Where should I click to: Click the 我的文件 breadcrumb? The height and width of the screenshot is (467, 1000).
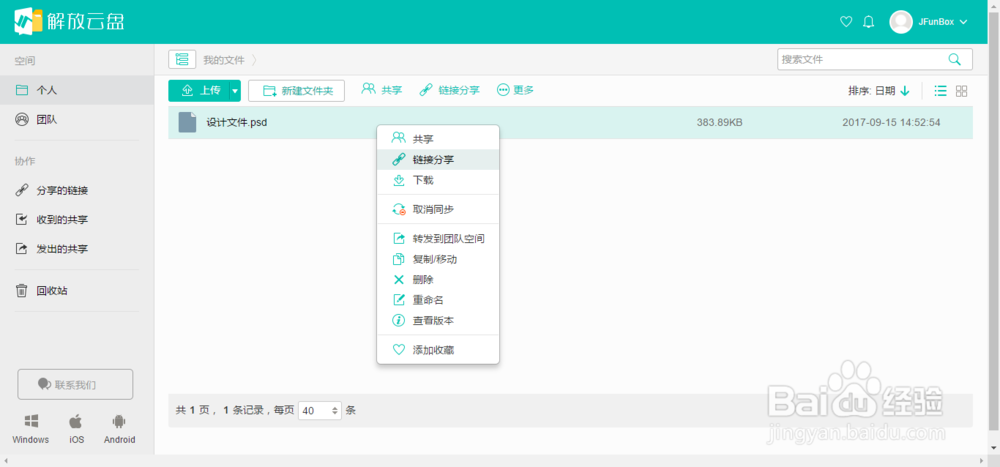pos(224,60)
